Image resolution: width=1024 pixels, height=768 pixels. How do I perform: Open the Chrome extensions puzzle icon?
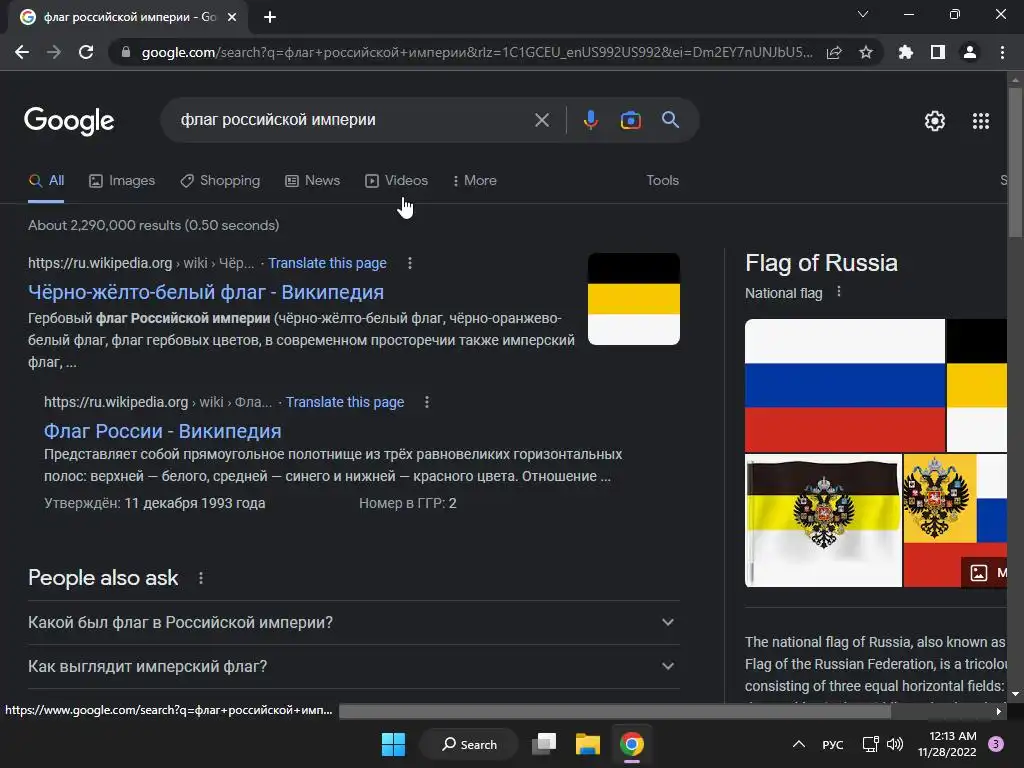[905, 52]
